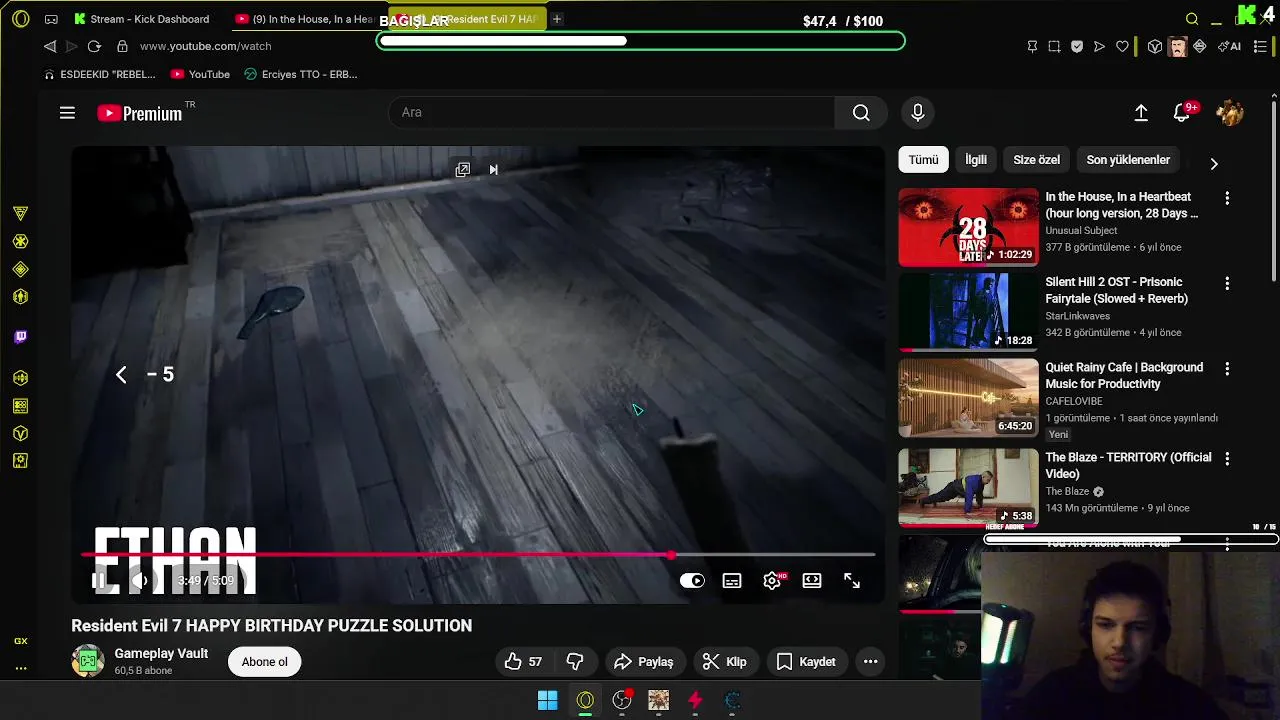Open the 28 Days Later video thumbnail
1280x720 pixels.
[968, 228]
